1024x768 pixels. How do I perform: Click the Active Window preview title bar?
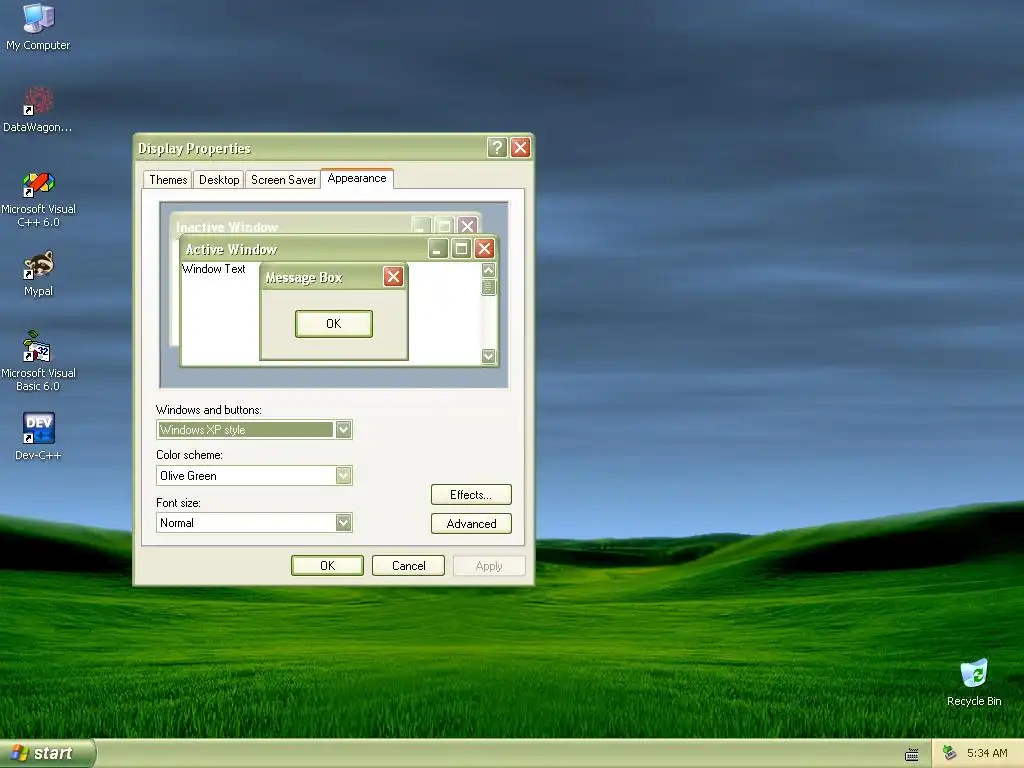coord(338,249)
